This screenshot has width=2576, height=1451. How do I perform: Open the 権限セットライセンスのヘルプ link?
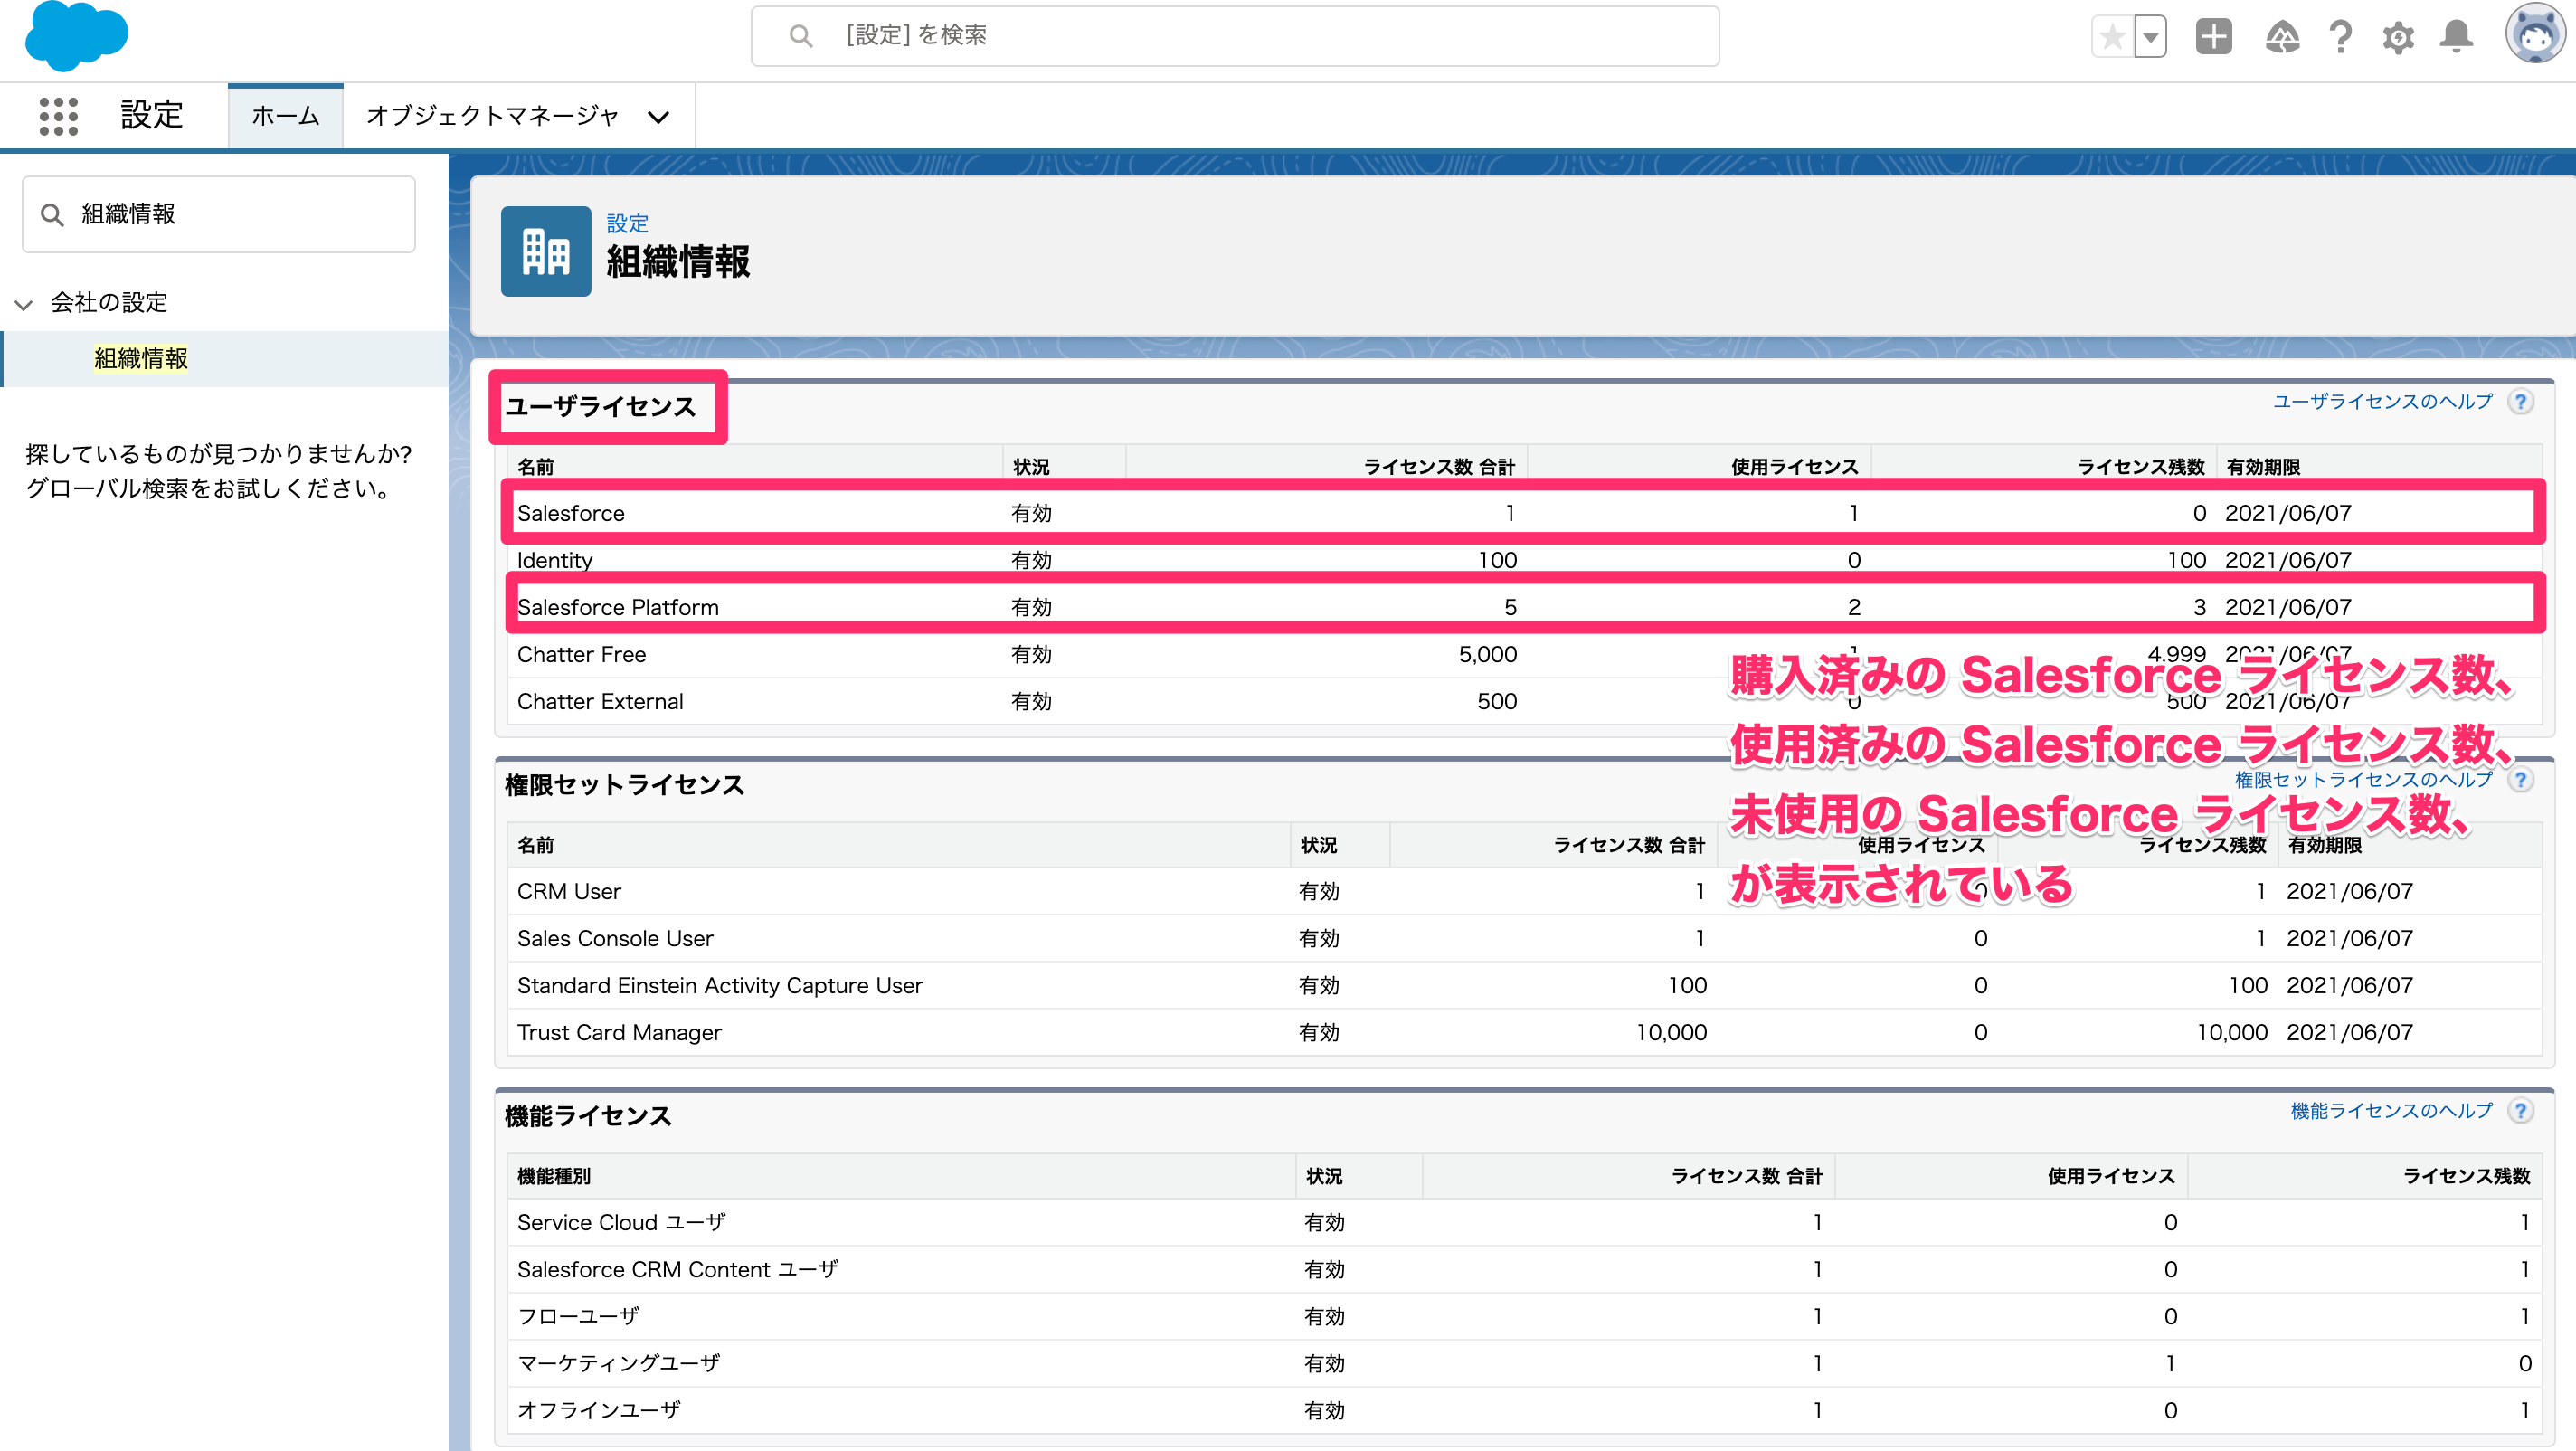(2363, 780)
